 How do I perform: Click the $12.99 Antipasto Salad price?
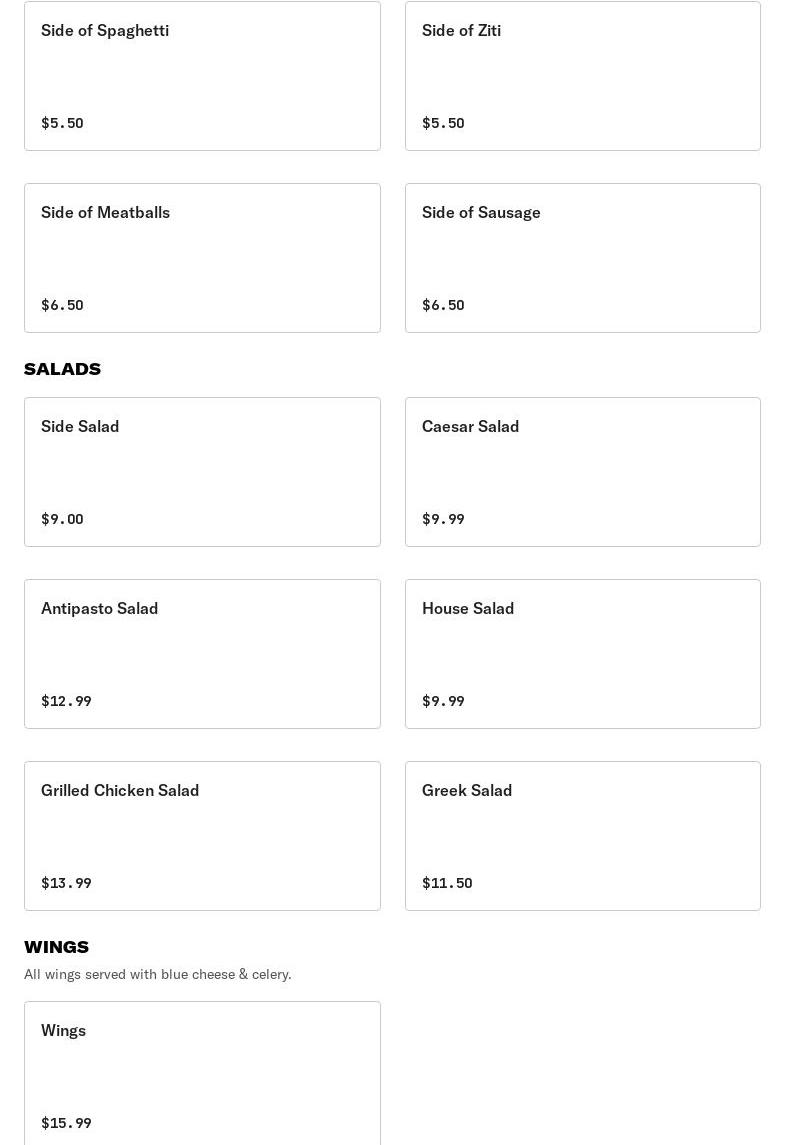(66, 701)
